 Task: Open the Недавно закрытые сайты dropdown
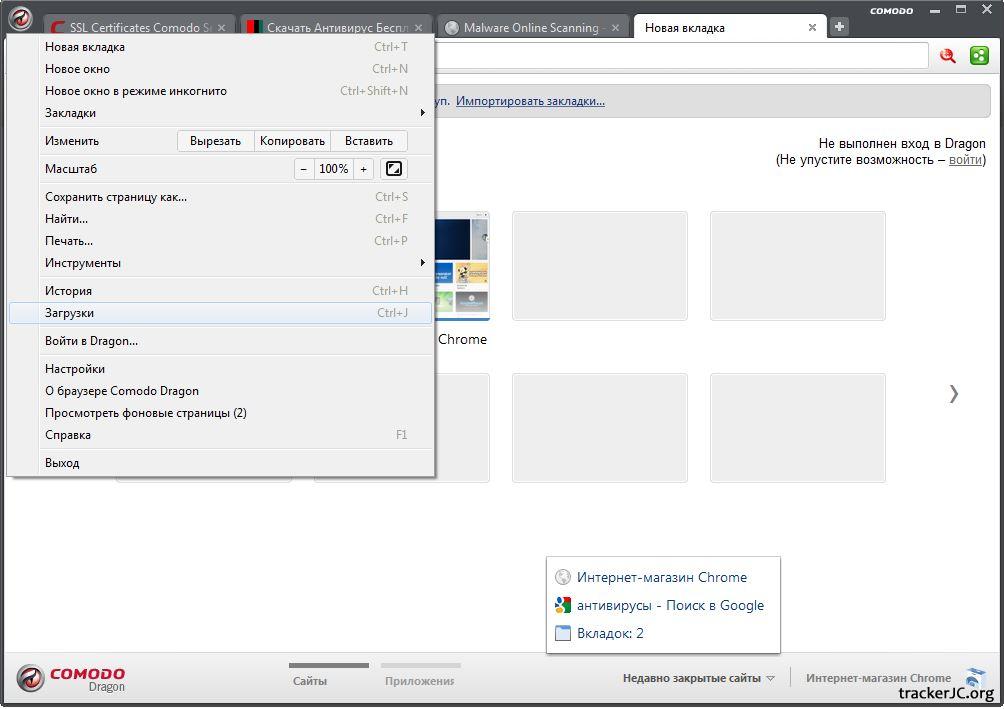tap(698, 678)
